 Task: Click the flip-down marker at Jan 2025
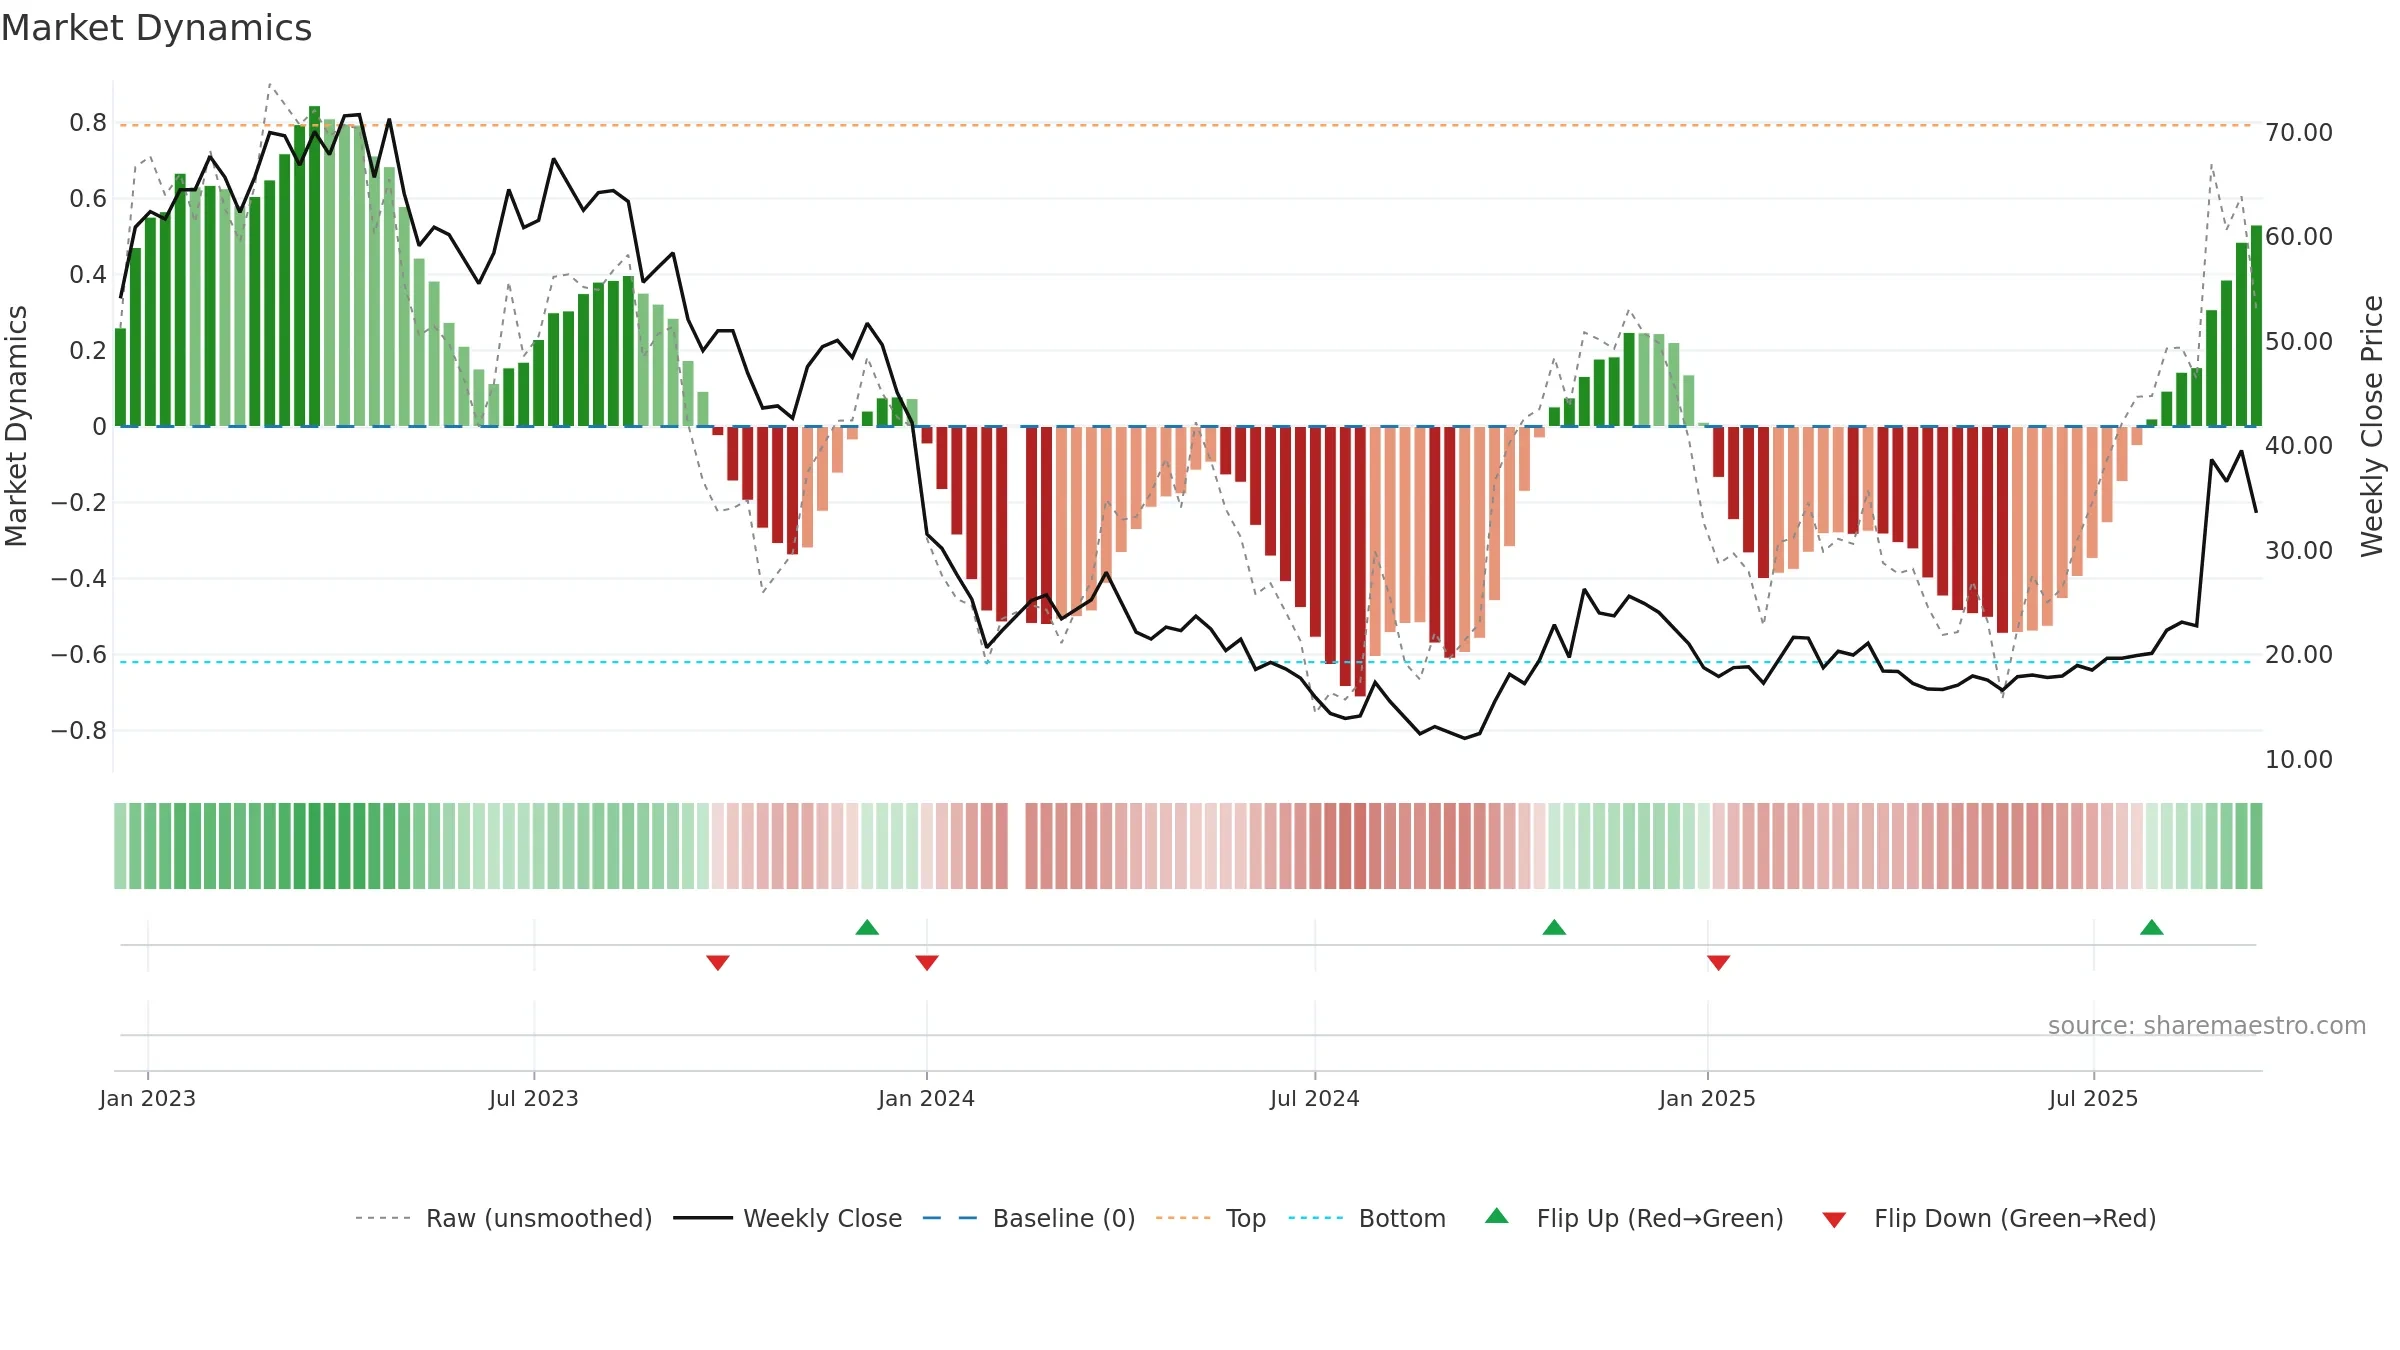tap(1718, 962)
